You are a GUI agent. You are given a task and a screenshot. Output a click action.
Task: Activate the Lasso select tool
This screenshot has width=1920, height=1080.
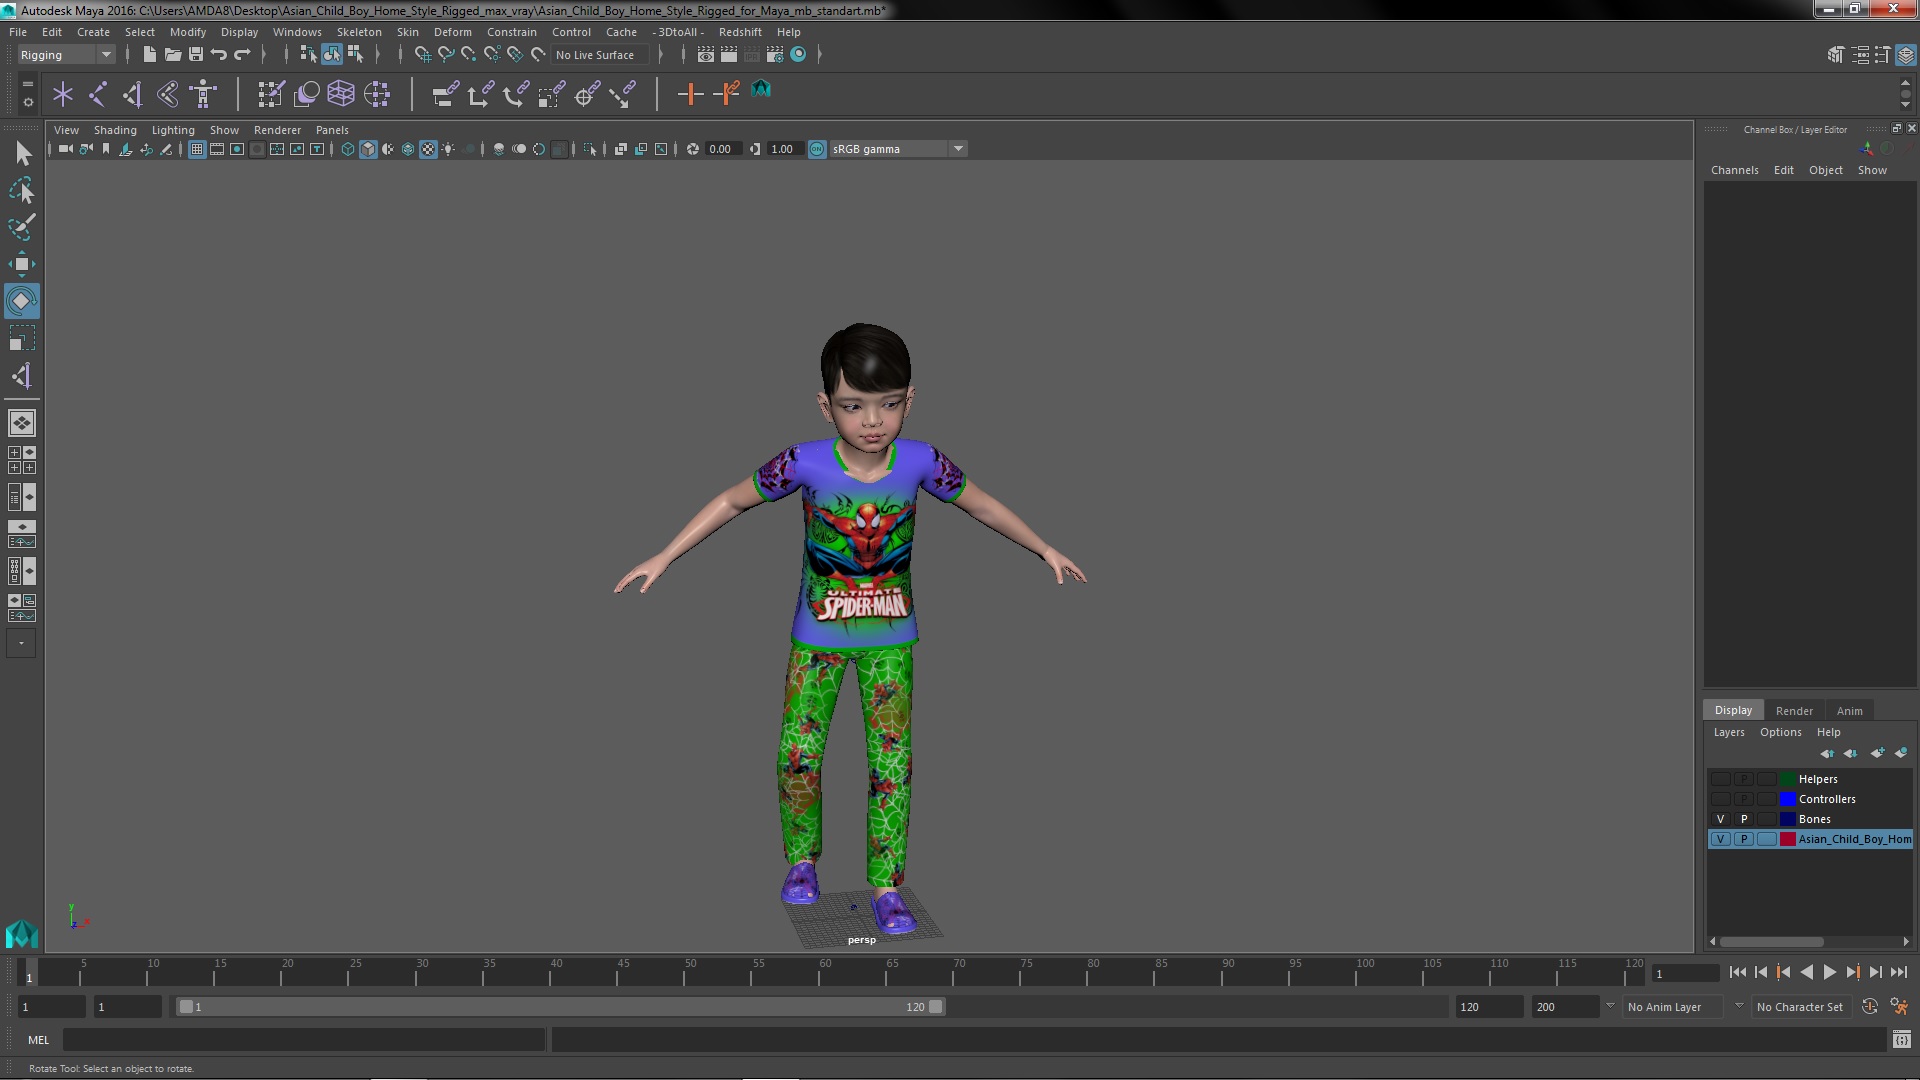[22, 190]
